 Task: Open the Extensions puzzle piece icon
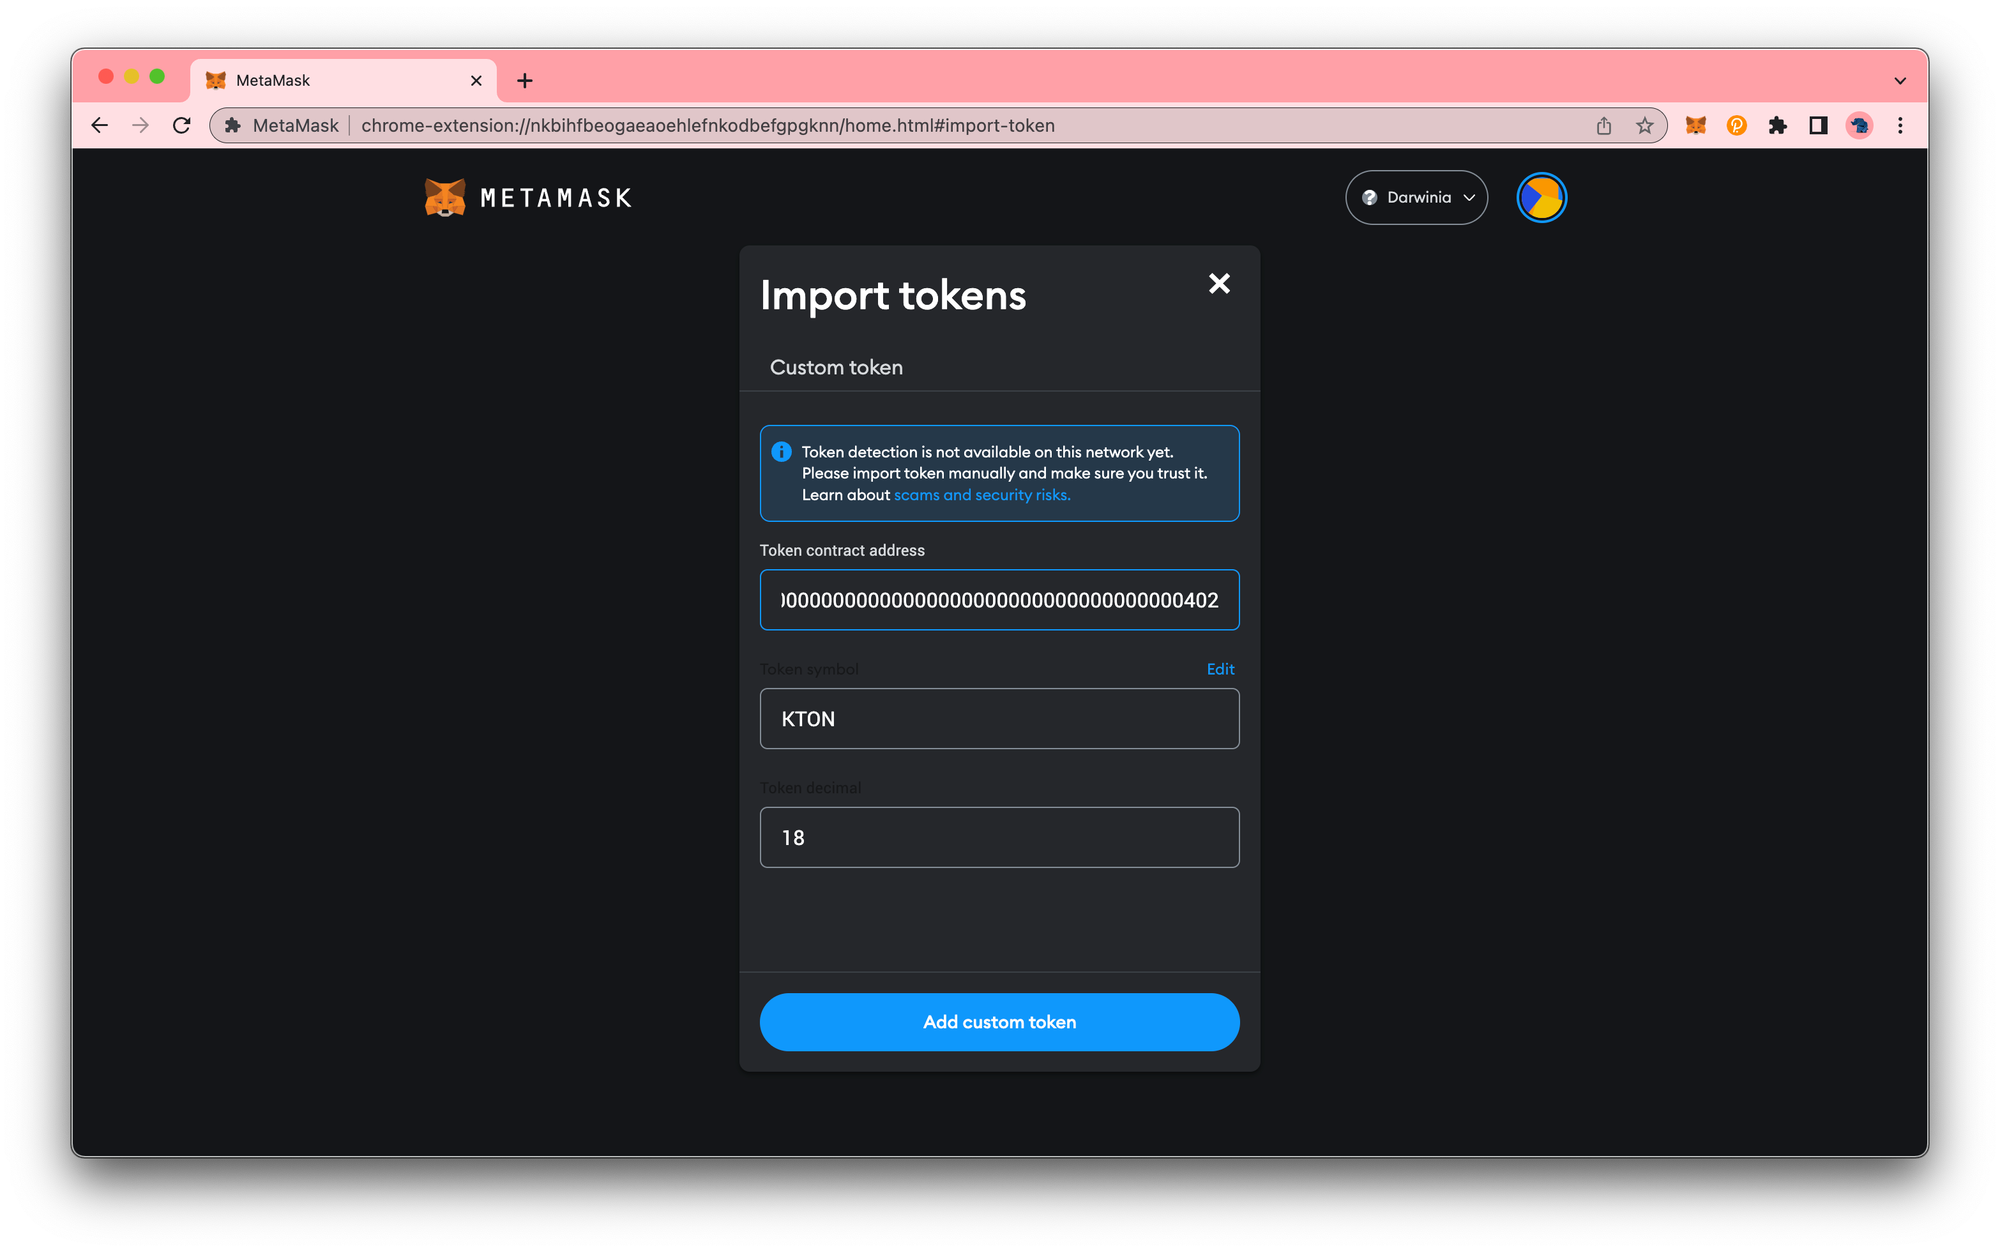tap(1777, 125)
